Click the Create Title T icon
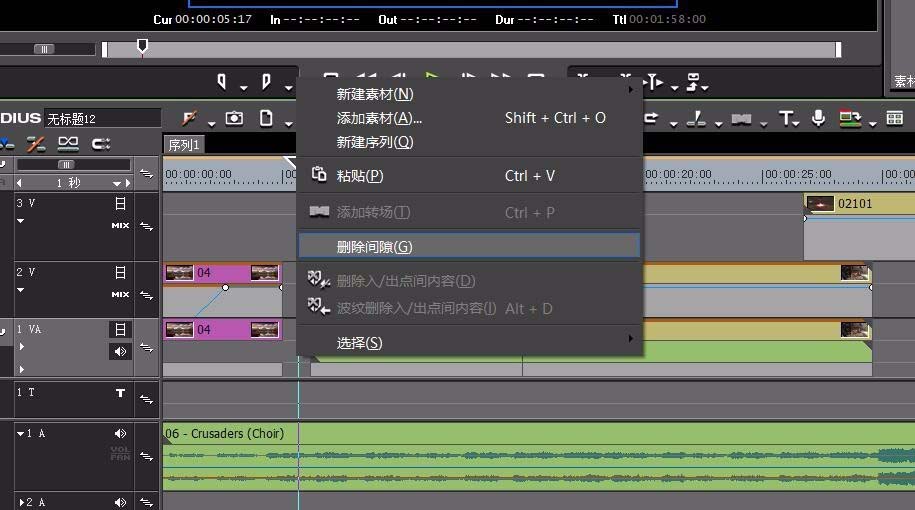Screen dimensions: 915x510 [x=786, y=118]
